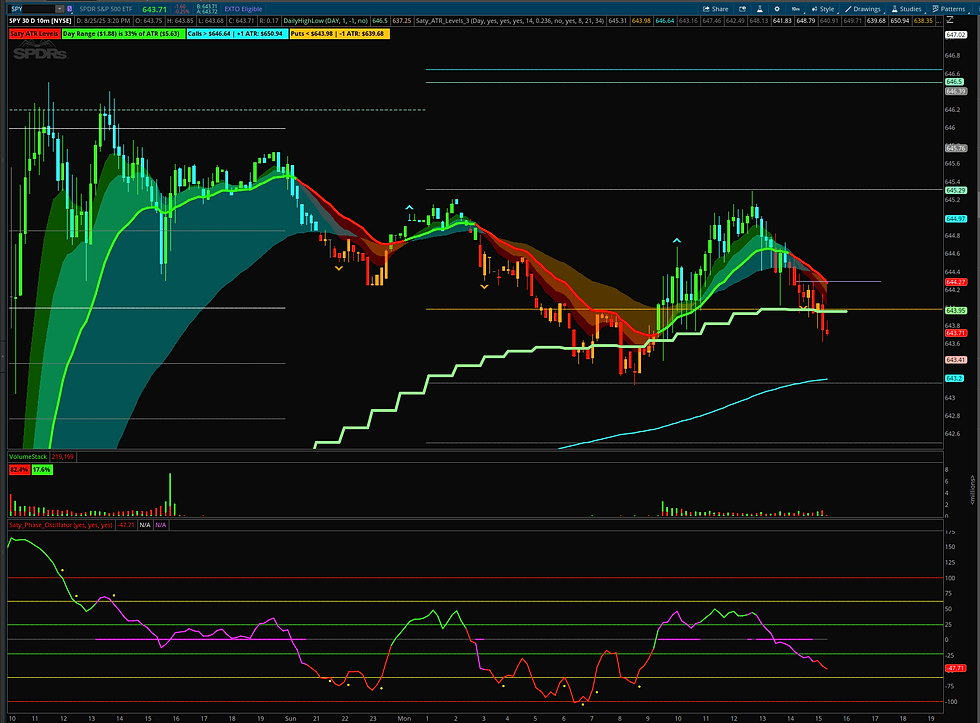This screenshot has width=980, height=723.
Task: Click the Mon date label on time axis
Action: pyautogui.click(x=404, y=719)
